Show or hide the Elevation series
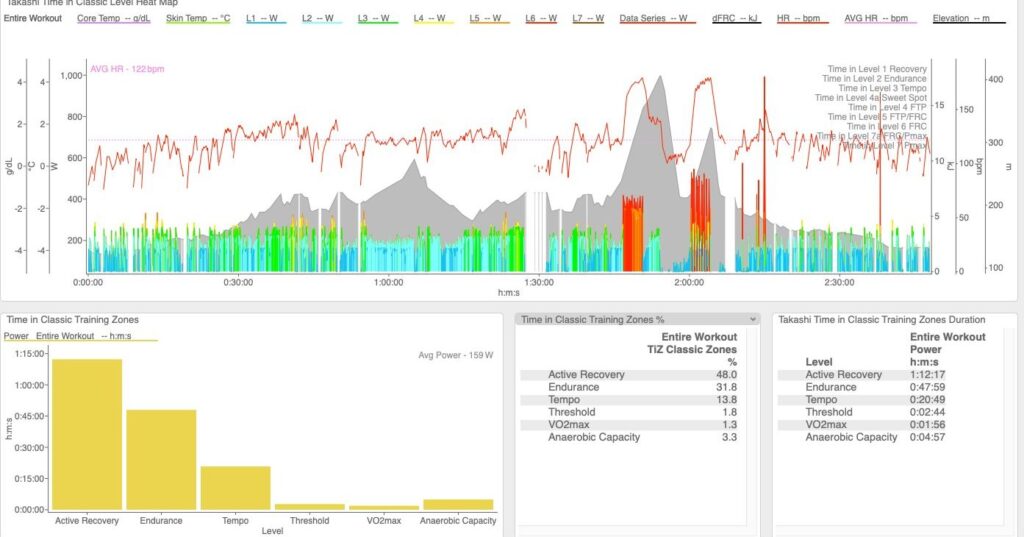Screen dimensions: 1024x537 (968, 18)
